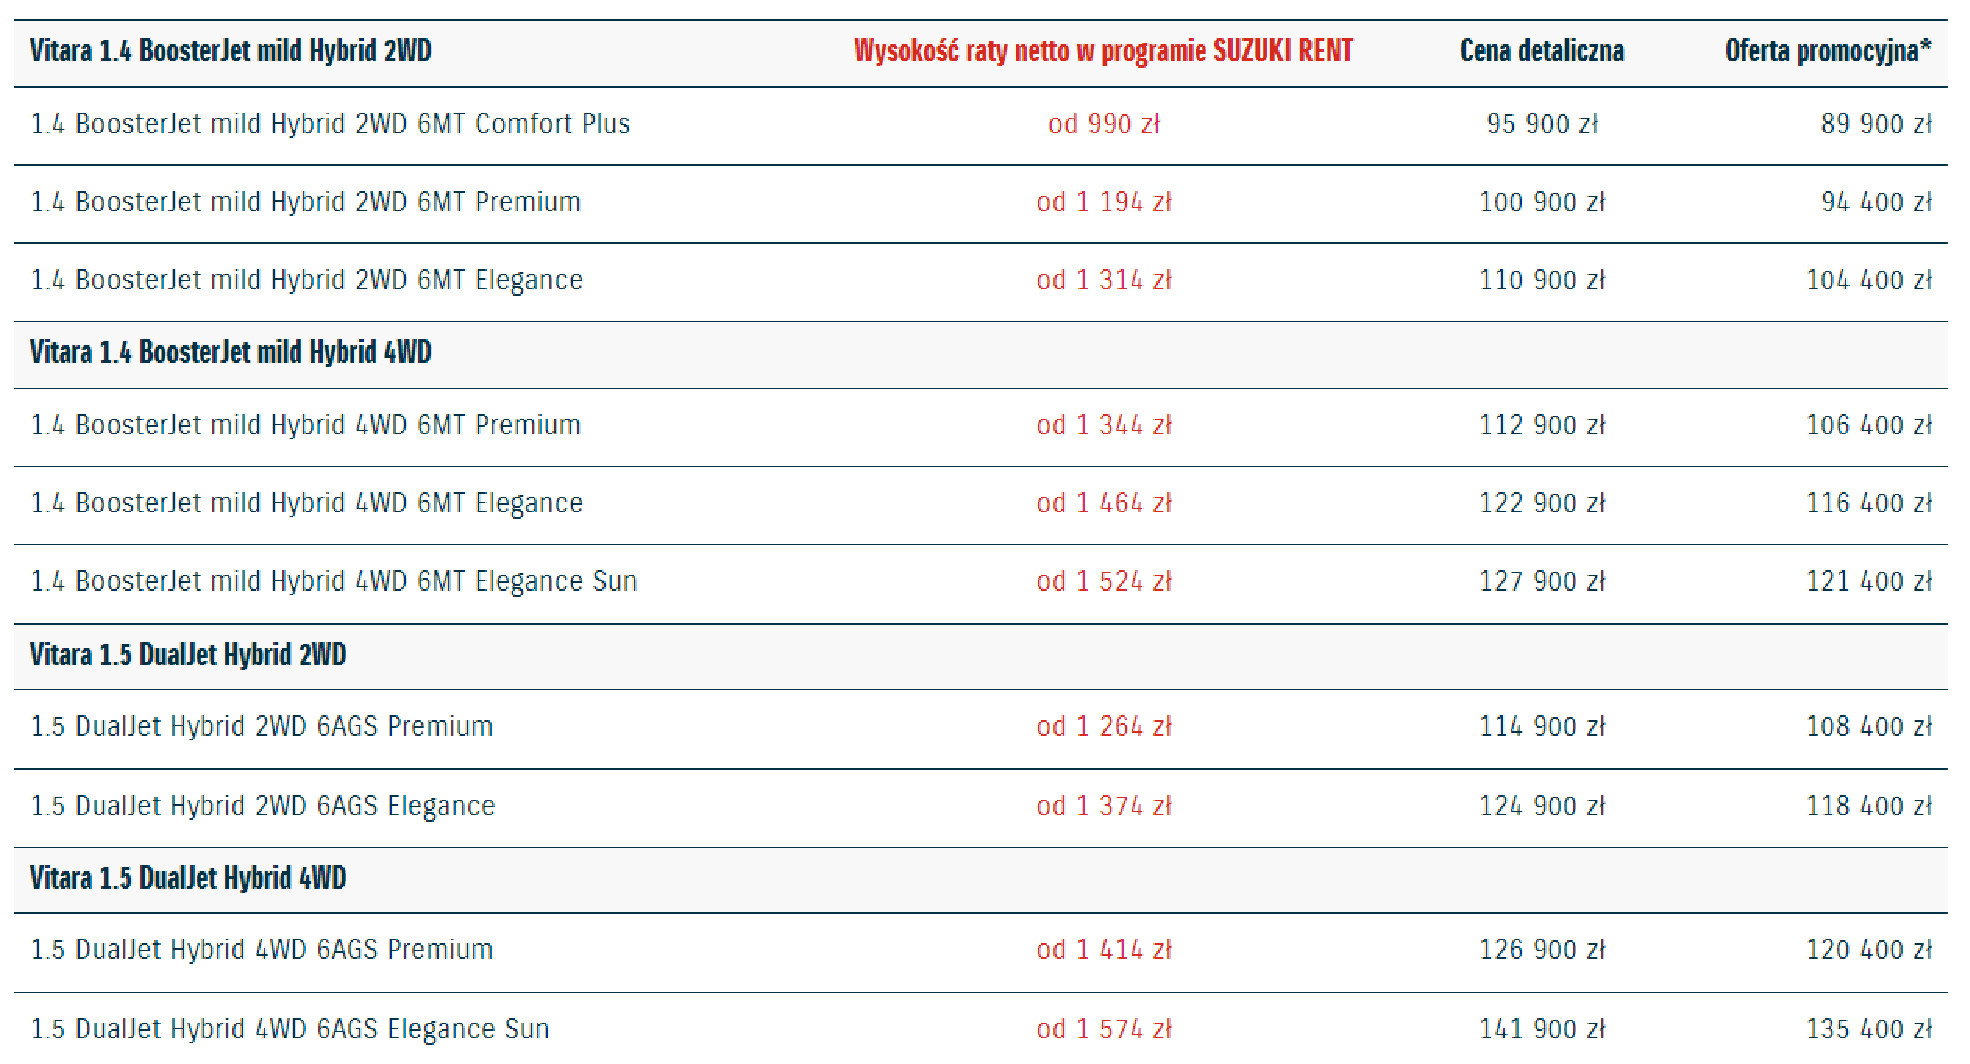Screen dimensions: 1970x1064
Task: Click the 'od 1 314 zł' rate
Action: point(1103,280)
